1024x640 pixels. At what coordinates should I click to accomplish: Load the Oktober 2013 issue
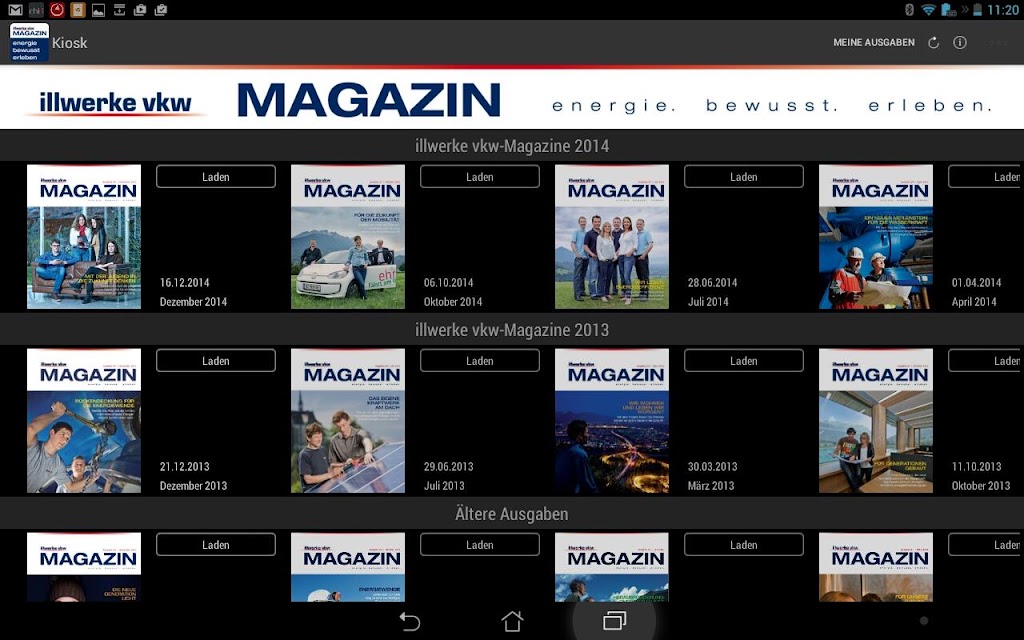986,360
